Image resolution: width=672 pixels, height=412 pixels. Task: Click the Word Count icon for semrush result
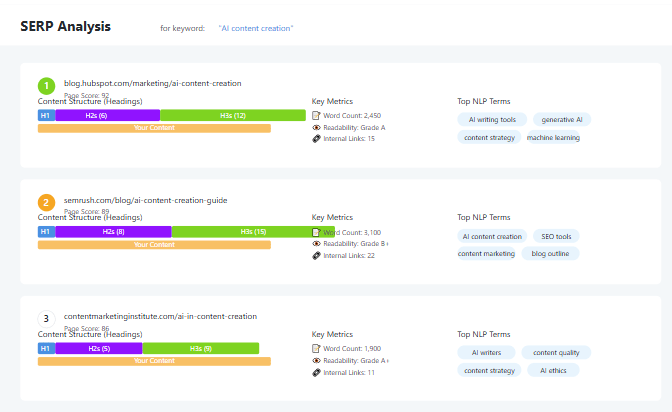(x=316, y=232)
